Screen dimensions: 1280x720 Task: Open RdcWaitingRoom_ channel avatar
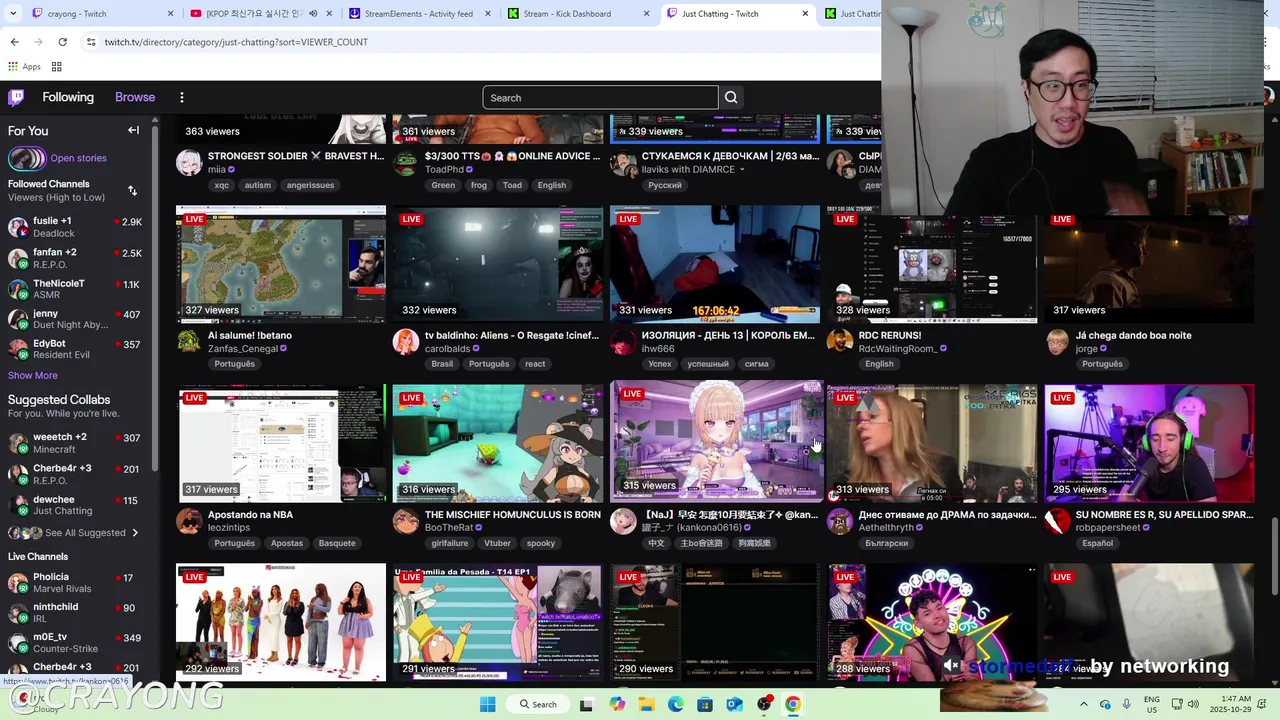click(x=840, y=342)
